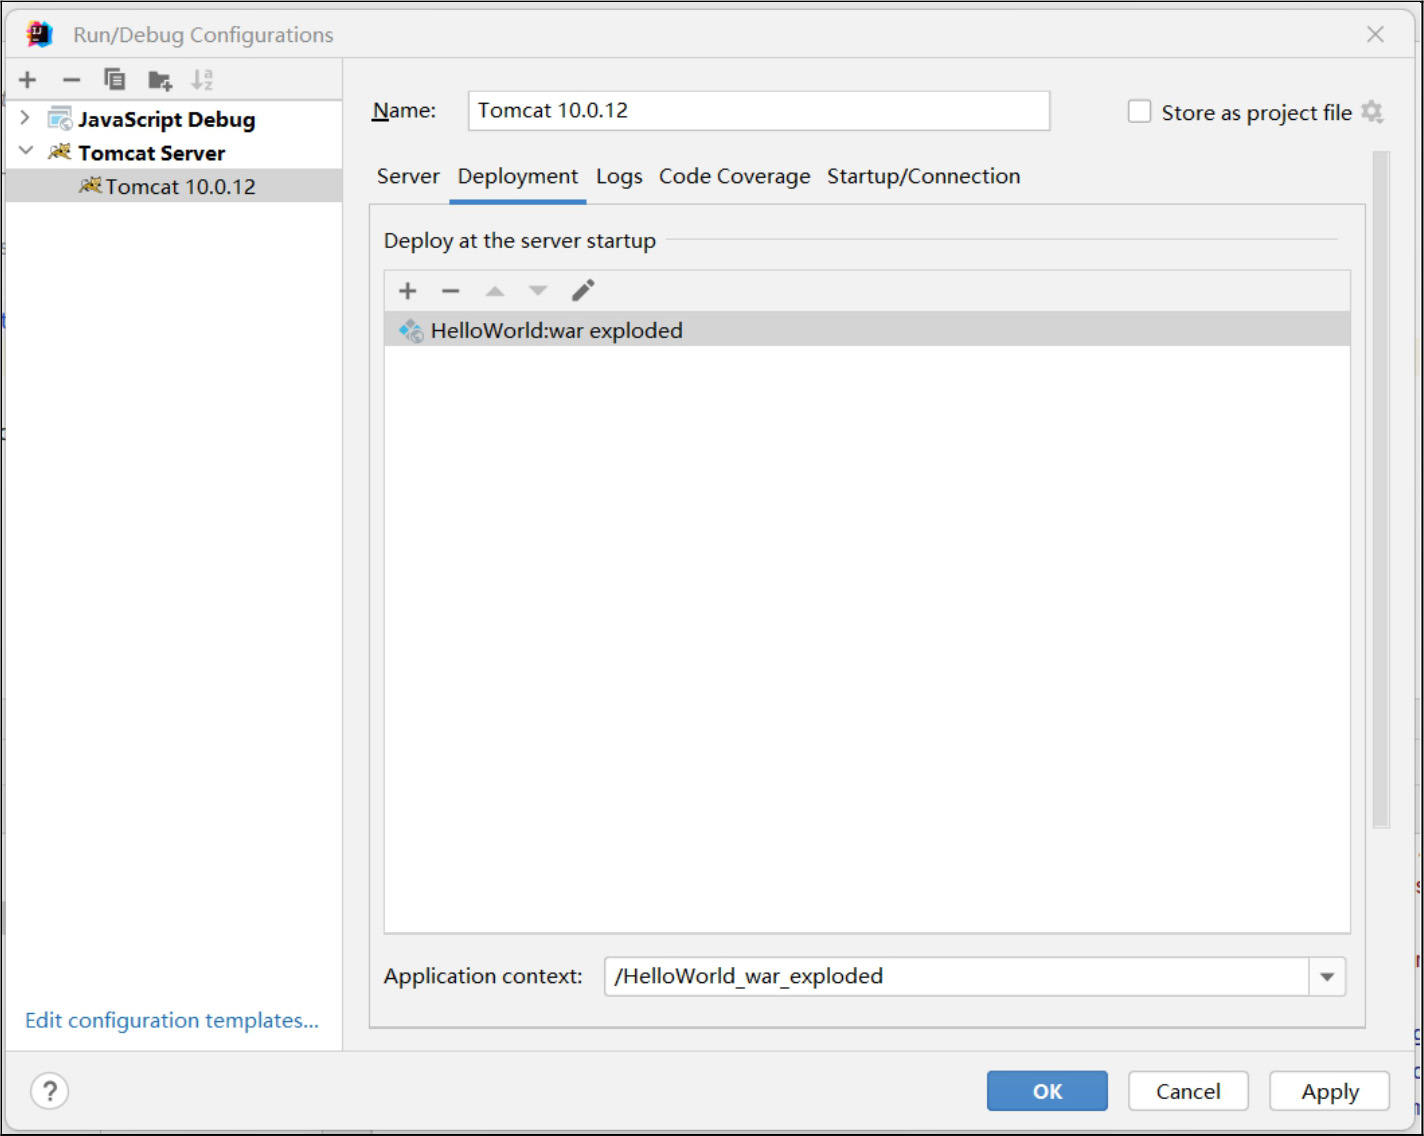
Task: Switch to the Server tab
Action: 408,177
